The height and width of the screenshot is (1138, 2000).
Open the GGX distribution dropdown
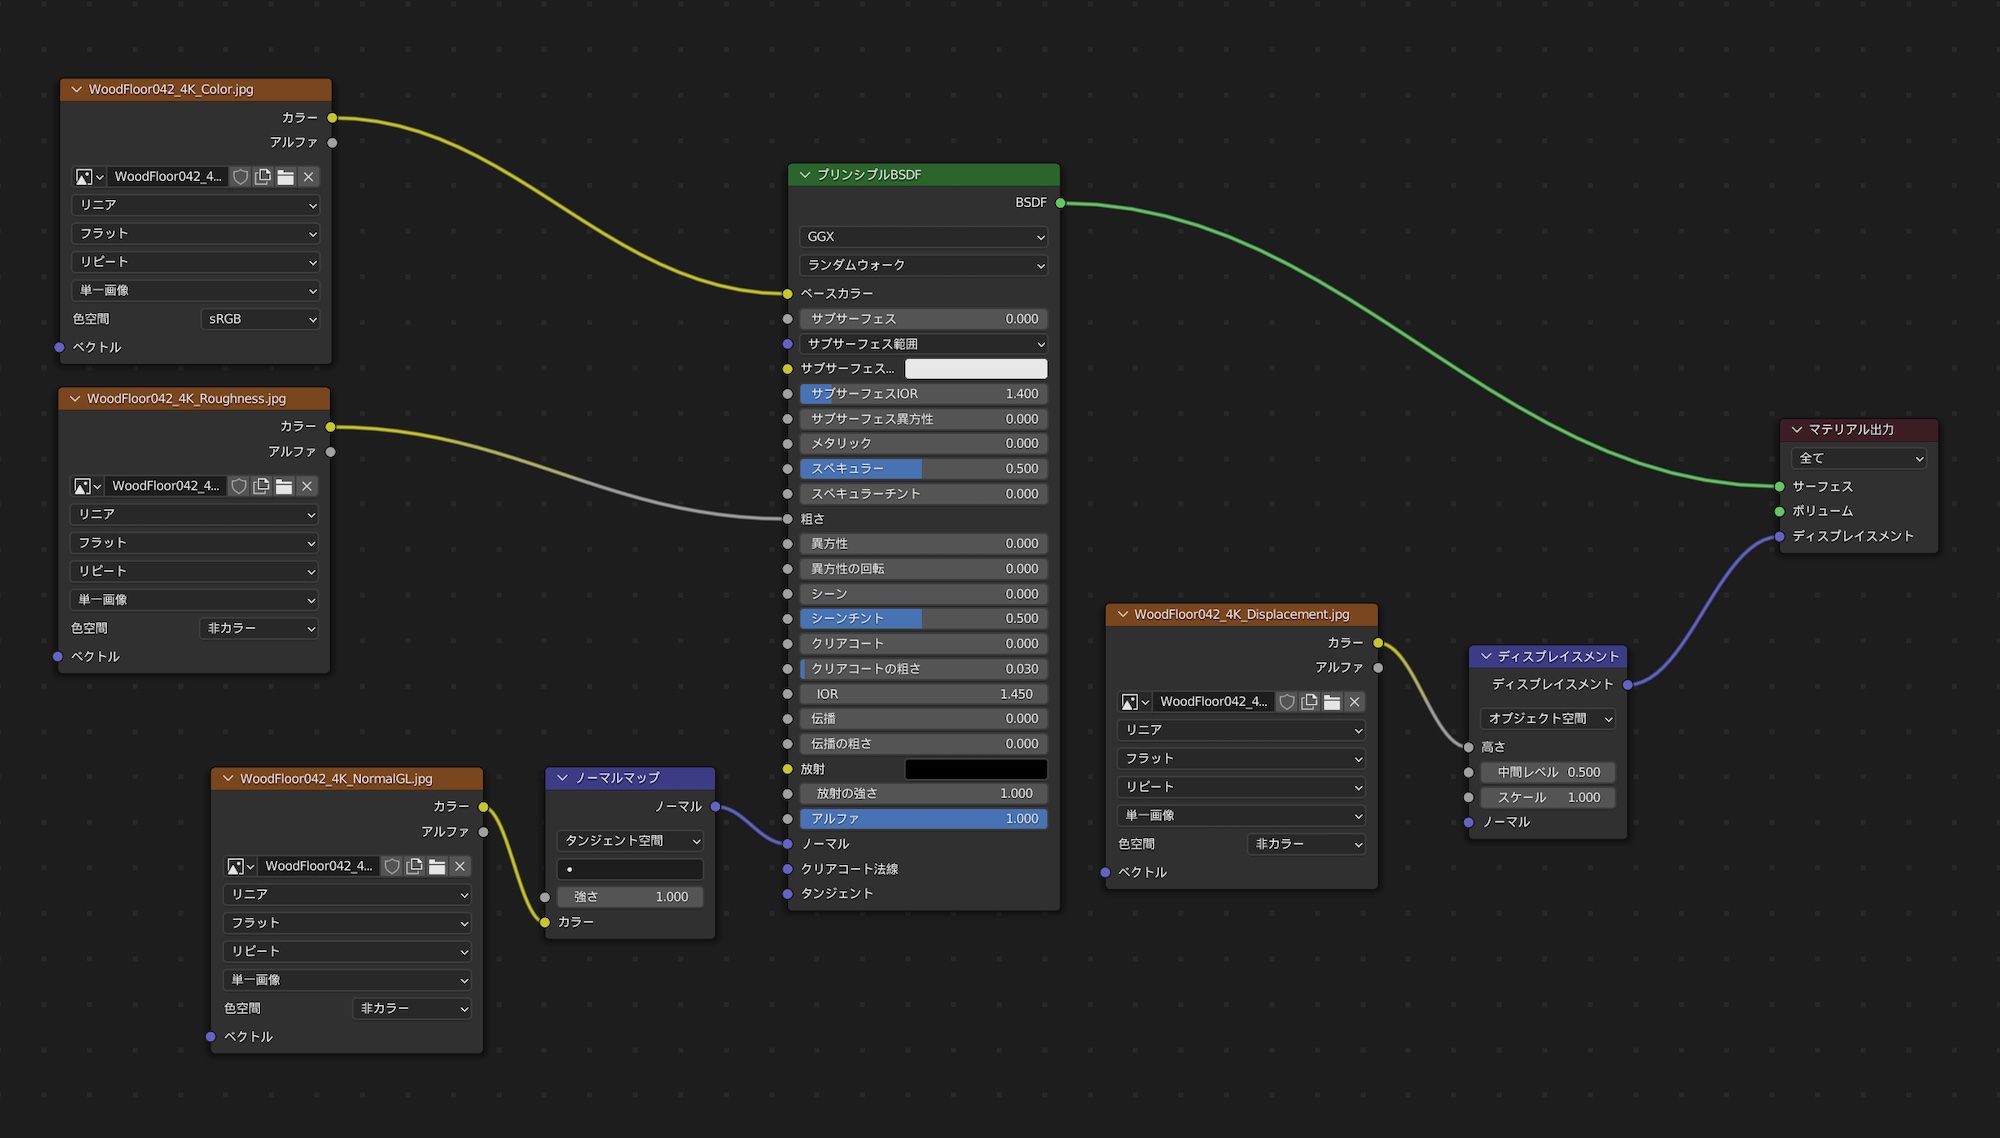[923, 237]
